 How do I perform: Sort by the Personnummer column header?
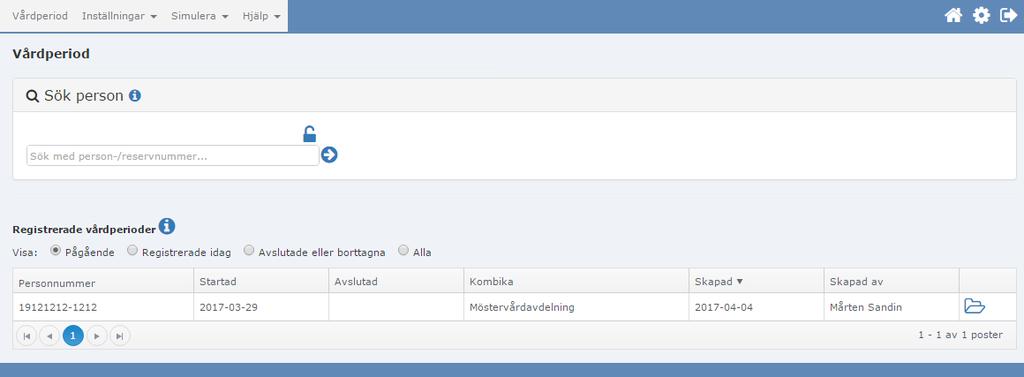click(103, 281)
